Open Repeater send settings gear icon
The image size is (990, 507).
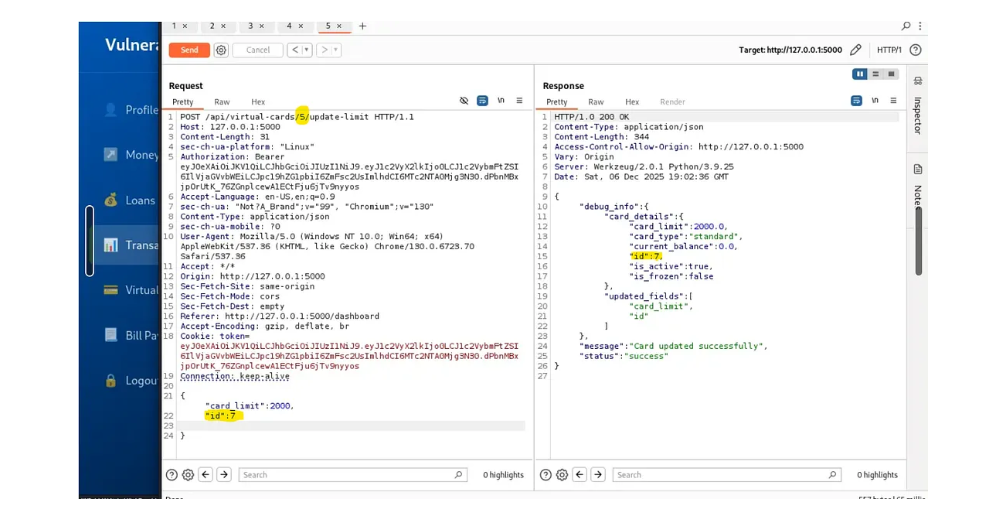click(x=221, y=50)
